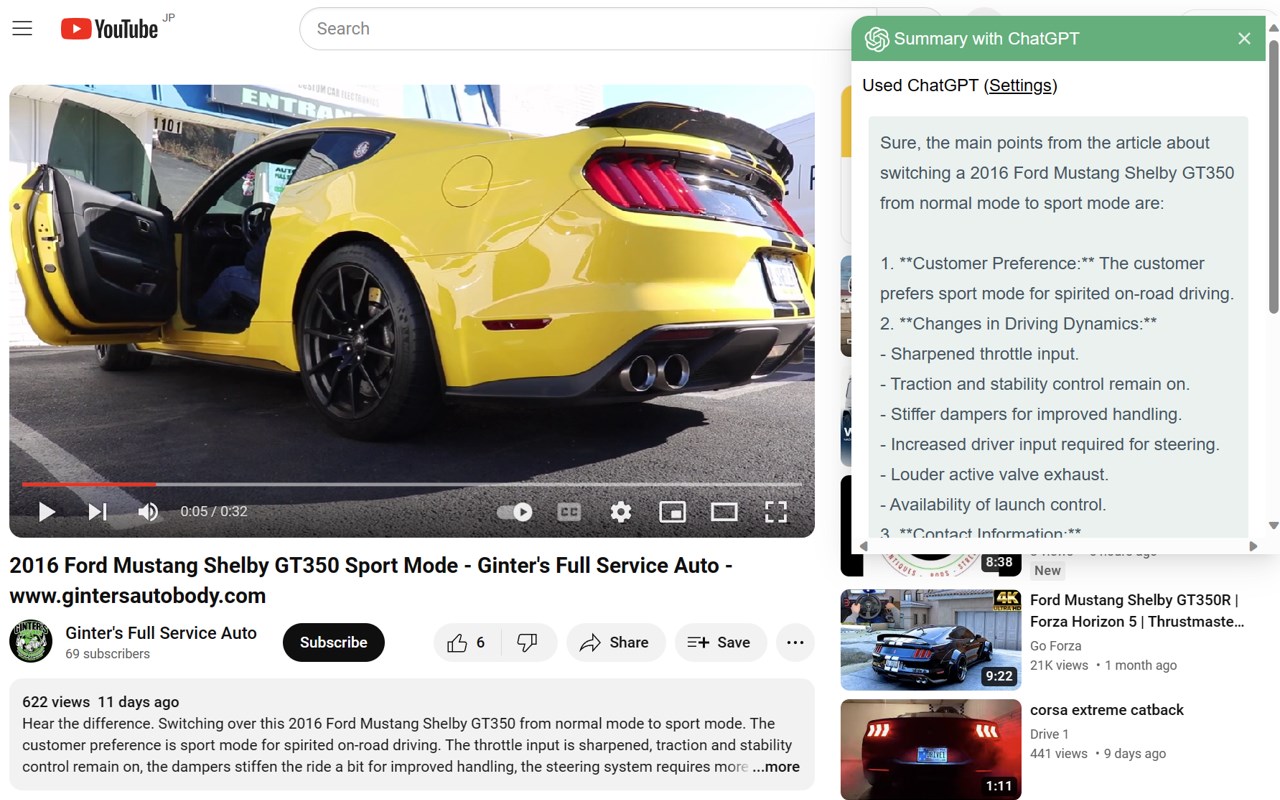Switch to theater mode
The width and height of the screenshot is (1280, 800).
(724, 512)
